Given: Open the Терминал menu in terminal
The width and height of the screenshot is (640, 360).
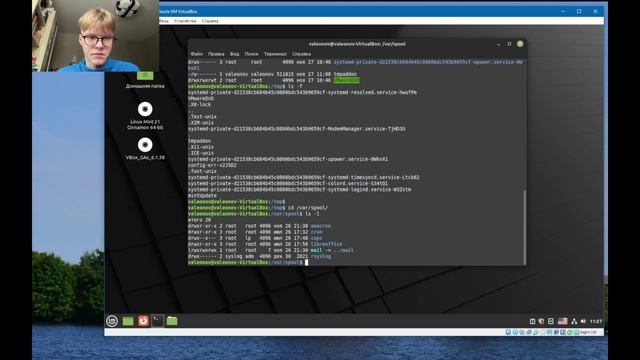Looking at the screenshot, I should [x=275, y=54].
